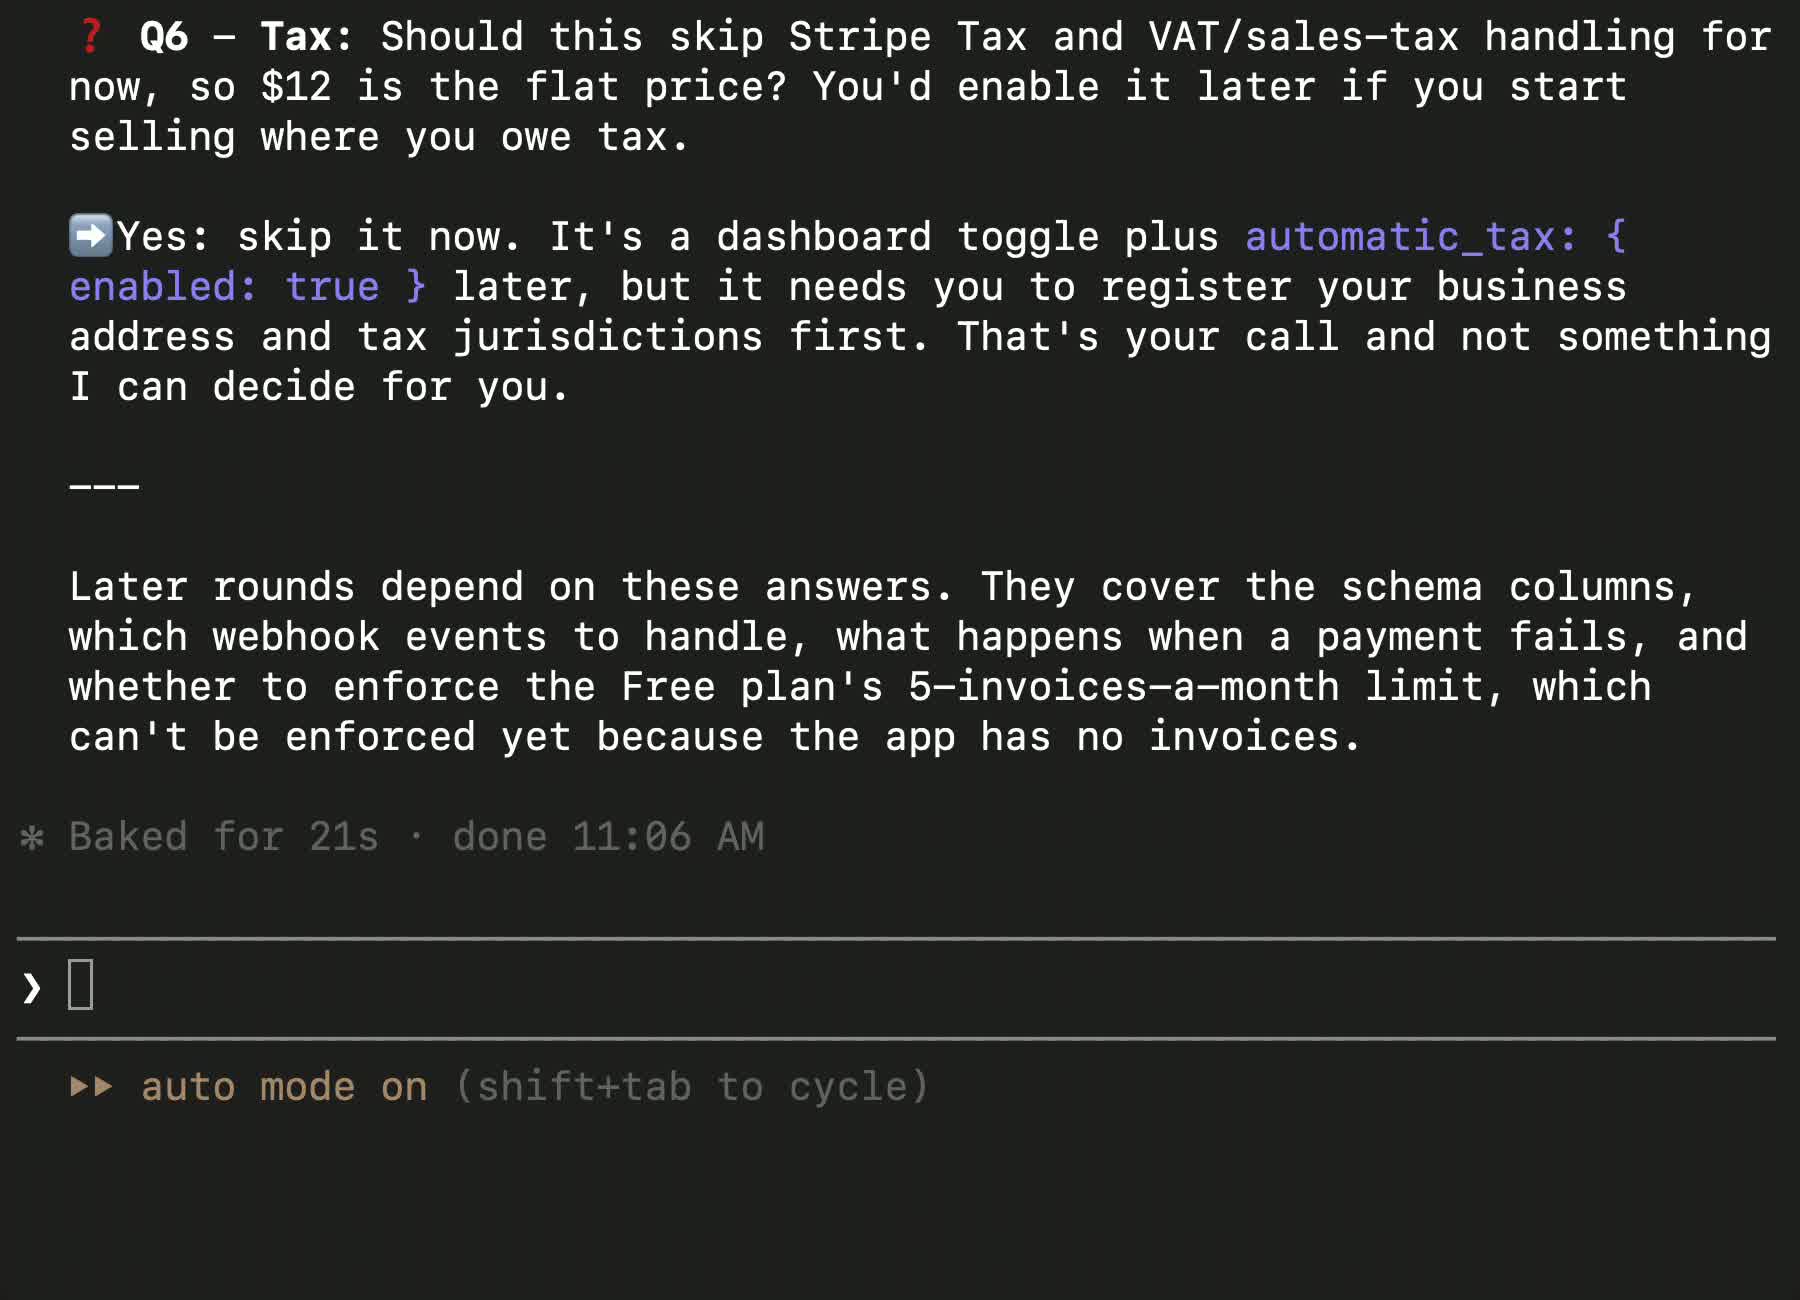Click the block cursor in the prompt line
This screenshot has height=1300, width=1800.
click(81, 984)
